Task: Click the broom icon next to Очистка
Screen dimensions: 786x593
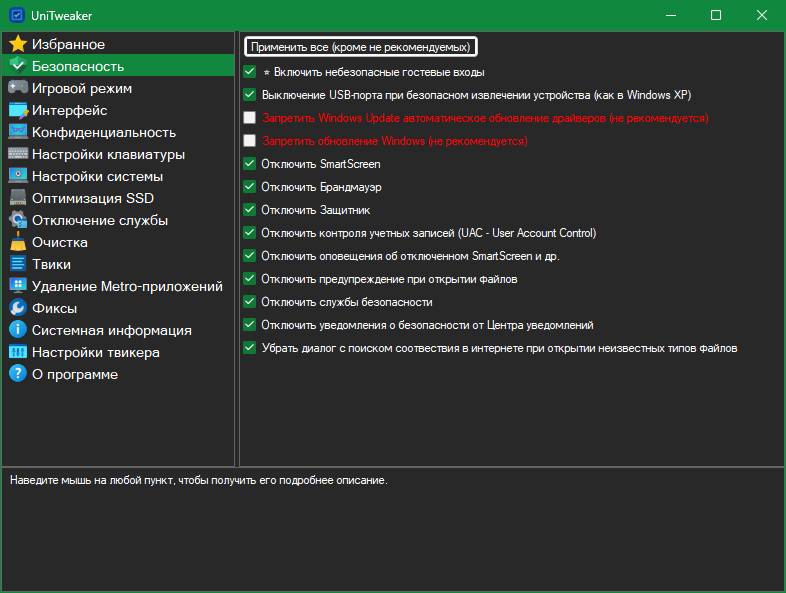Action: (17, 242)
